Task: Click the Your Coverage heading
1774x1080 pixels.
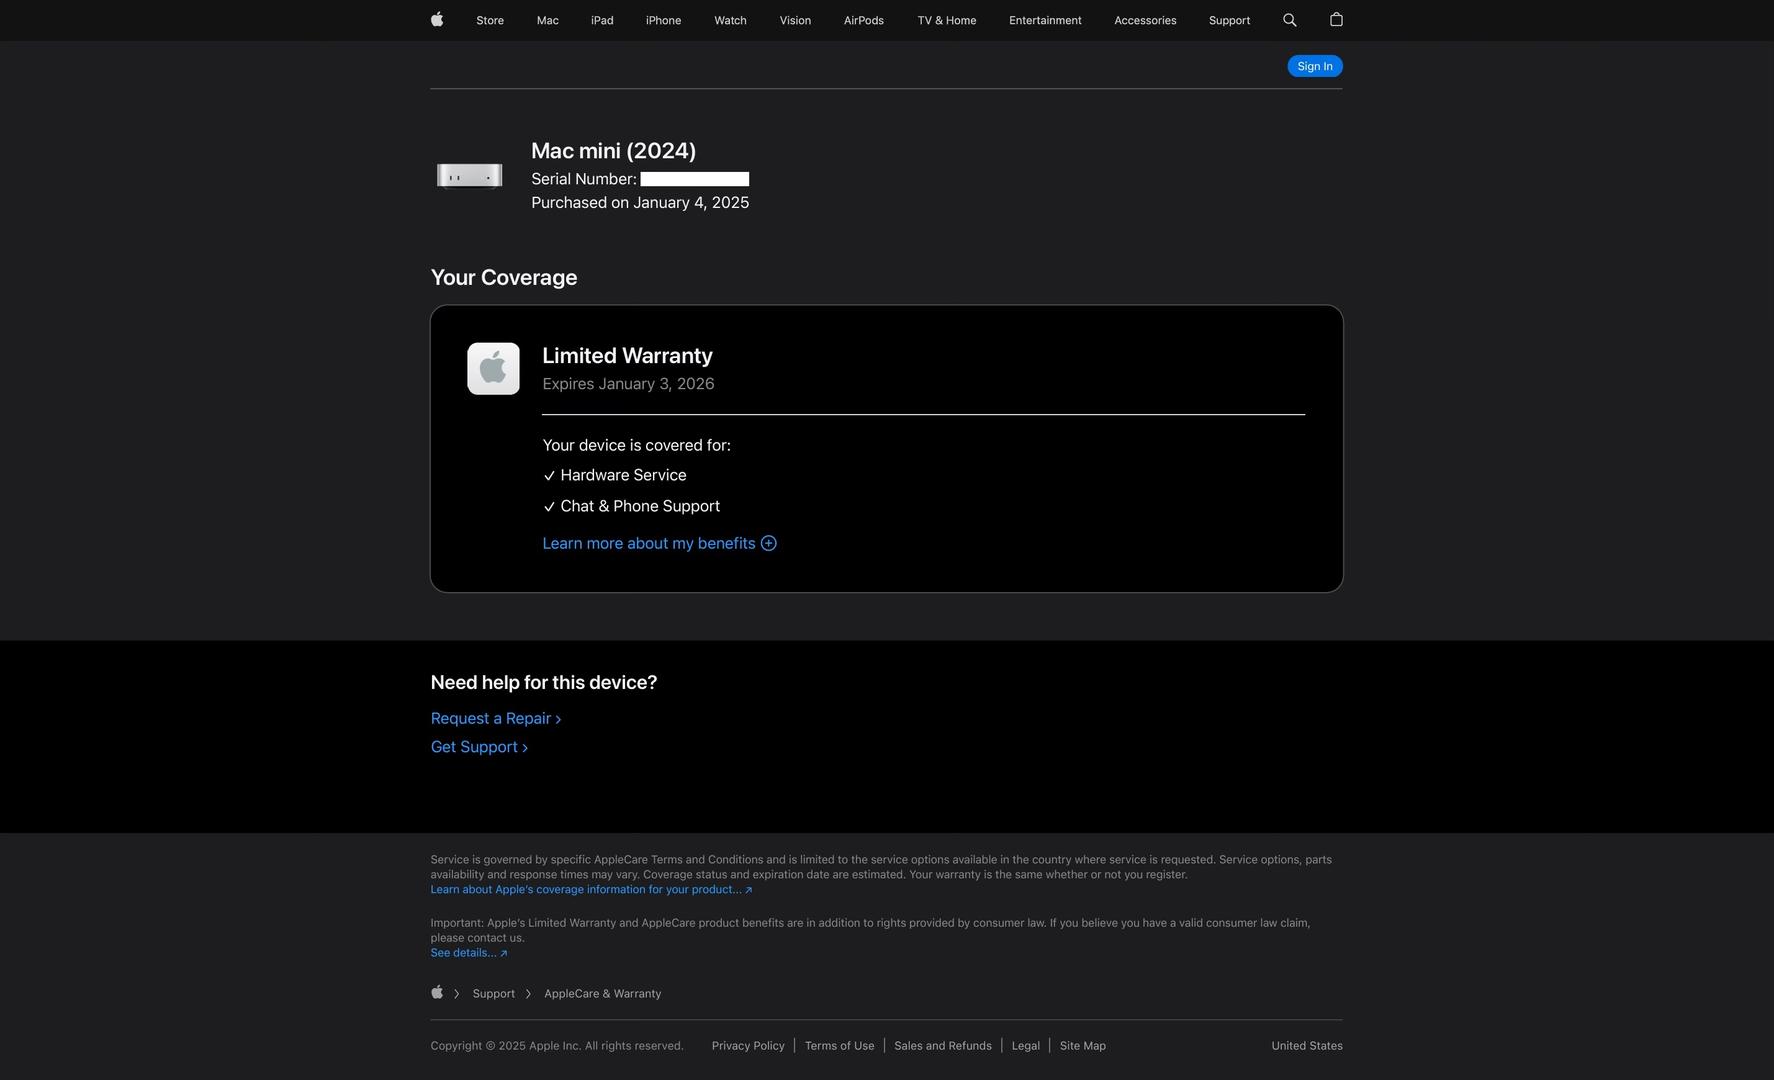Action: pyautogui.click(x=504, y=277)
